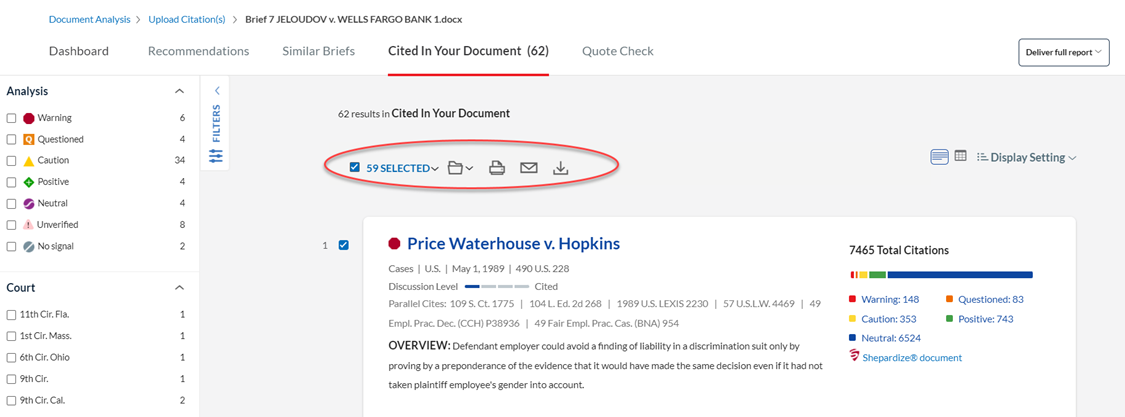This screenshot has width=1125, height=417.
Task: Open the Similar Briefs tab
Action: (x=319, y=51)
